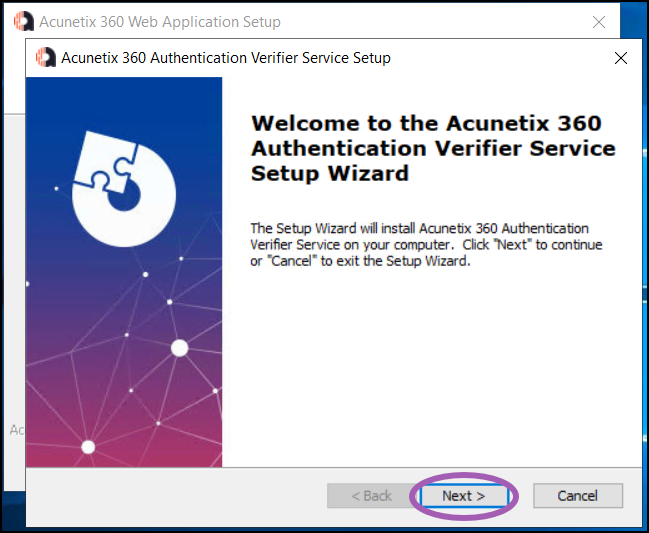Click the Acunetix icon in Web Application Setup title bar
The height and width of the screenshot is (533, 649).
tap(23, 21)
